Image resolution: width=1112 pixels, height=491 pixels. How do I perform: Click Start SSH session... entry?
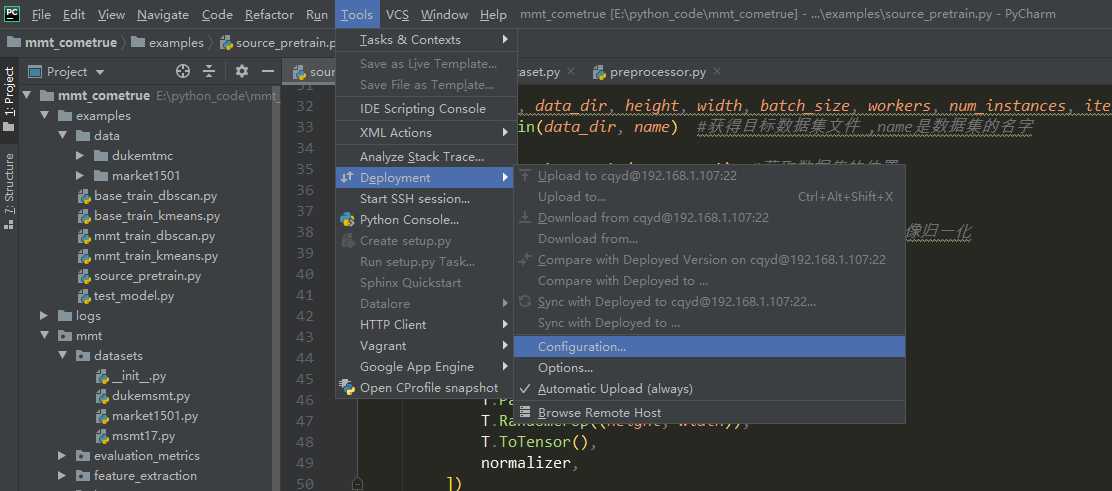414,199
